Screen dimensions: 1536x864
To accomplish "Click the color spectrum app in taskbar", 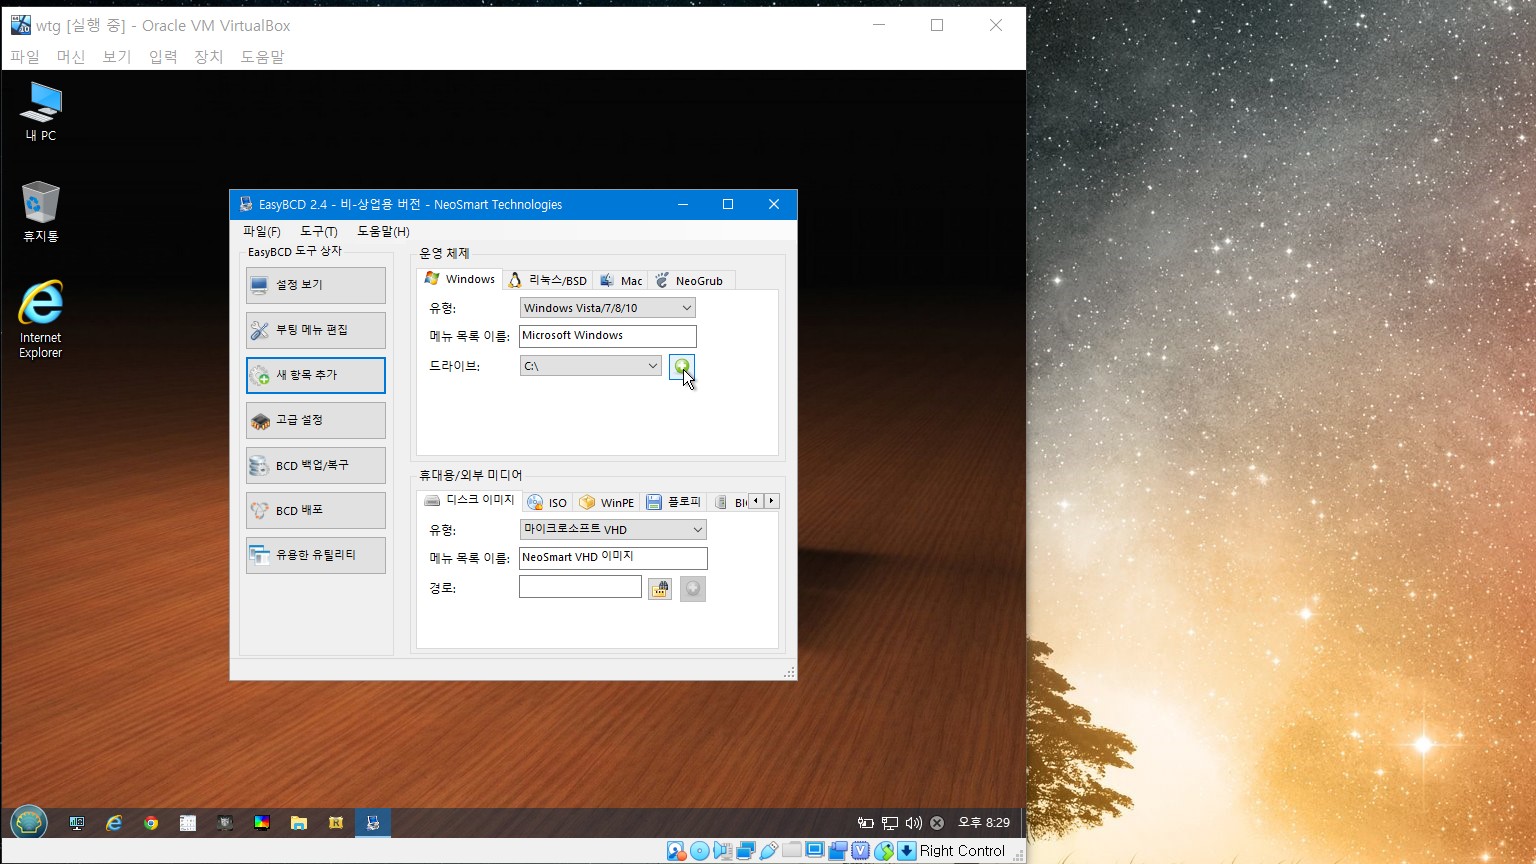I will tap(262, 823).
